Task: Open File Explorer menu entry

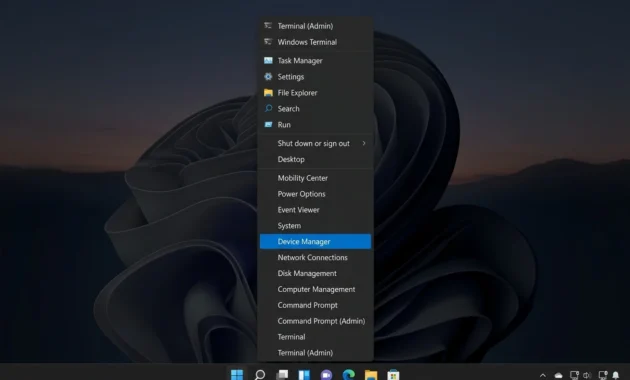Action: click(x=315, y=93)
